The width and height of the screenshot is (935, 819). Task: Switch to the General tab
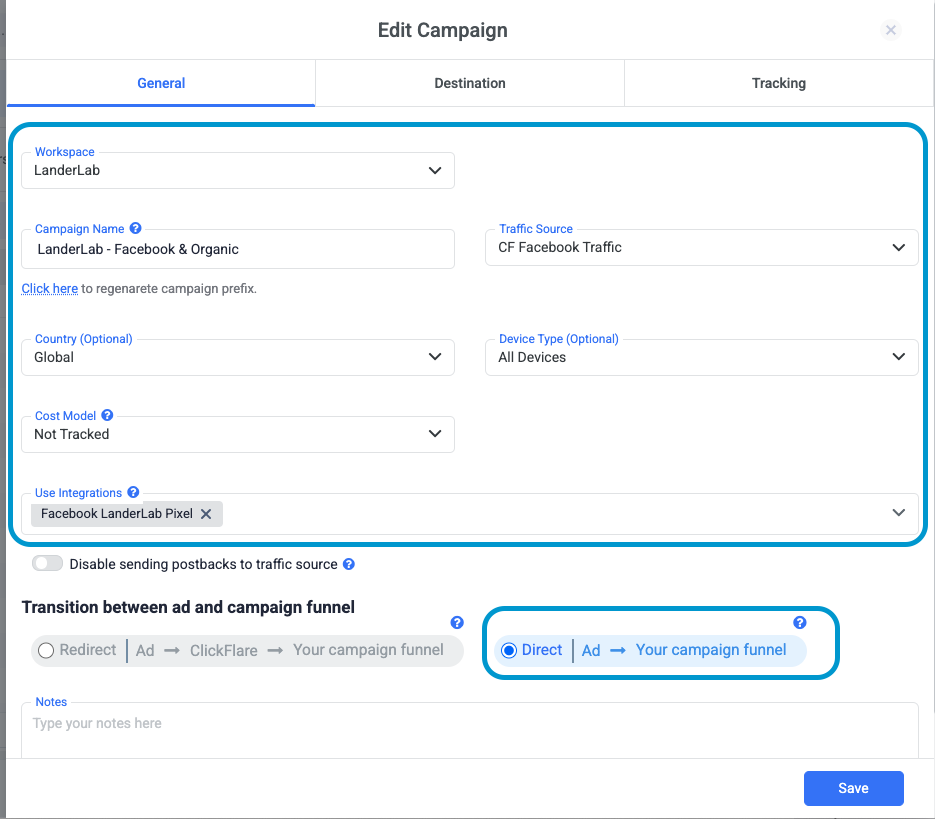coord(161,83)
